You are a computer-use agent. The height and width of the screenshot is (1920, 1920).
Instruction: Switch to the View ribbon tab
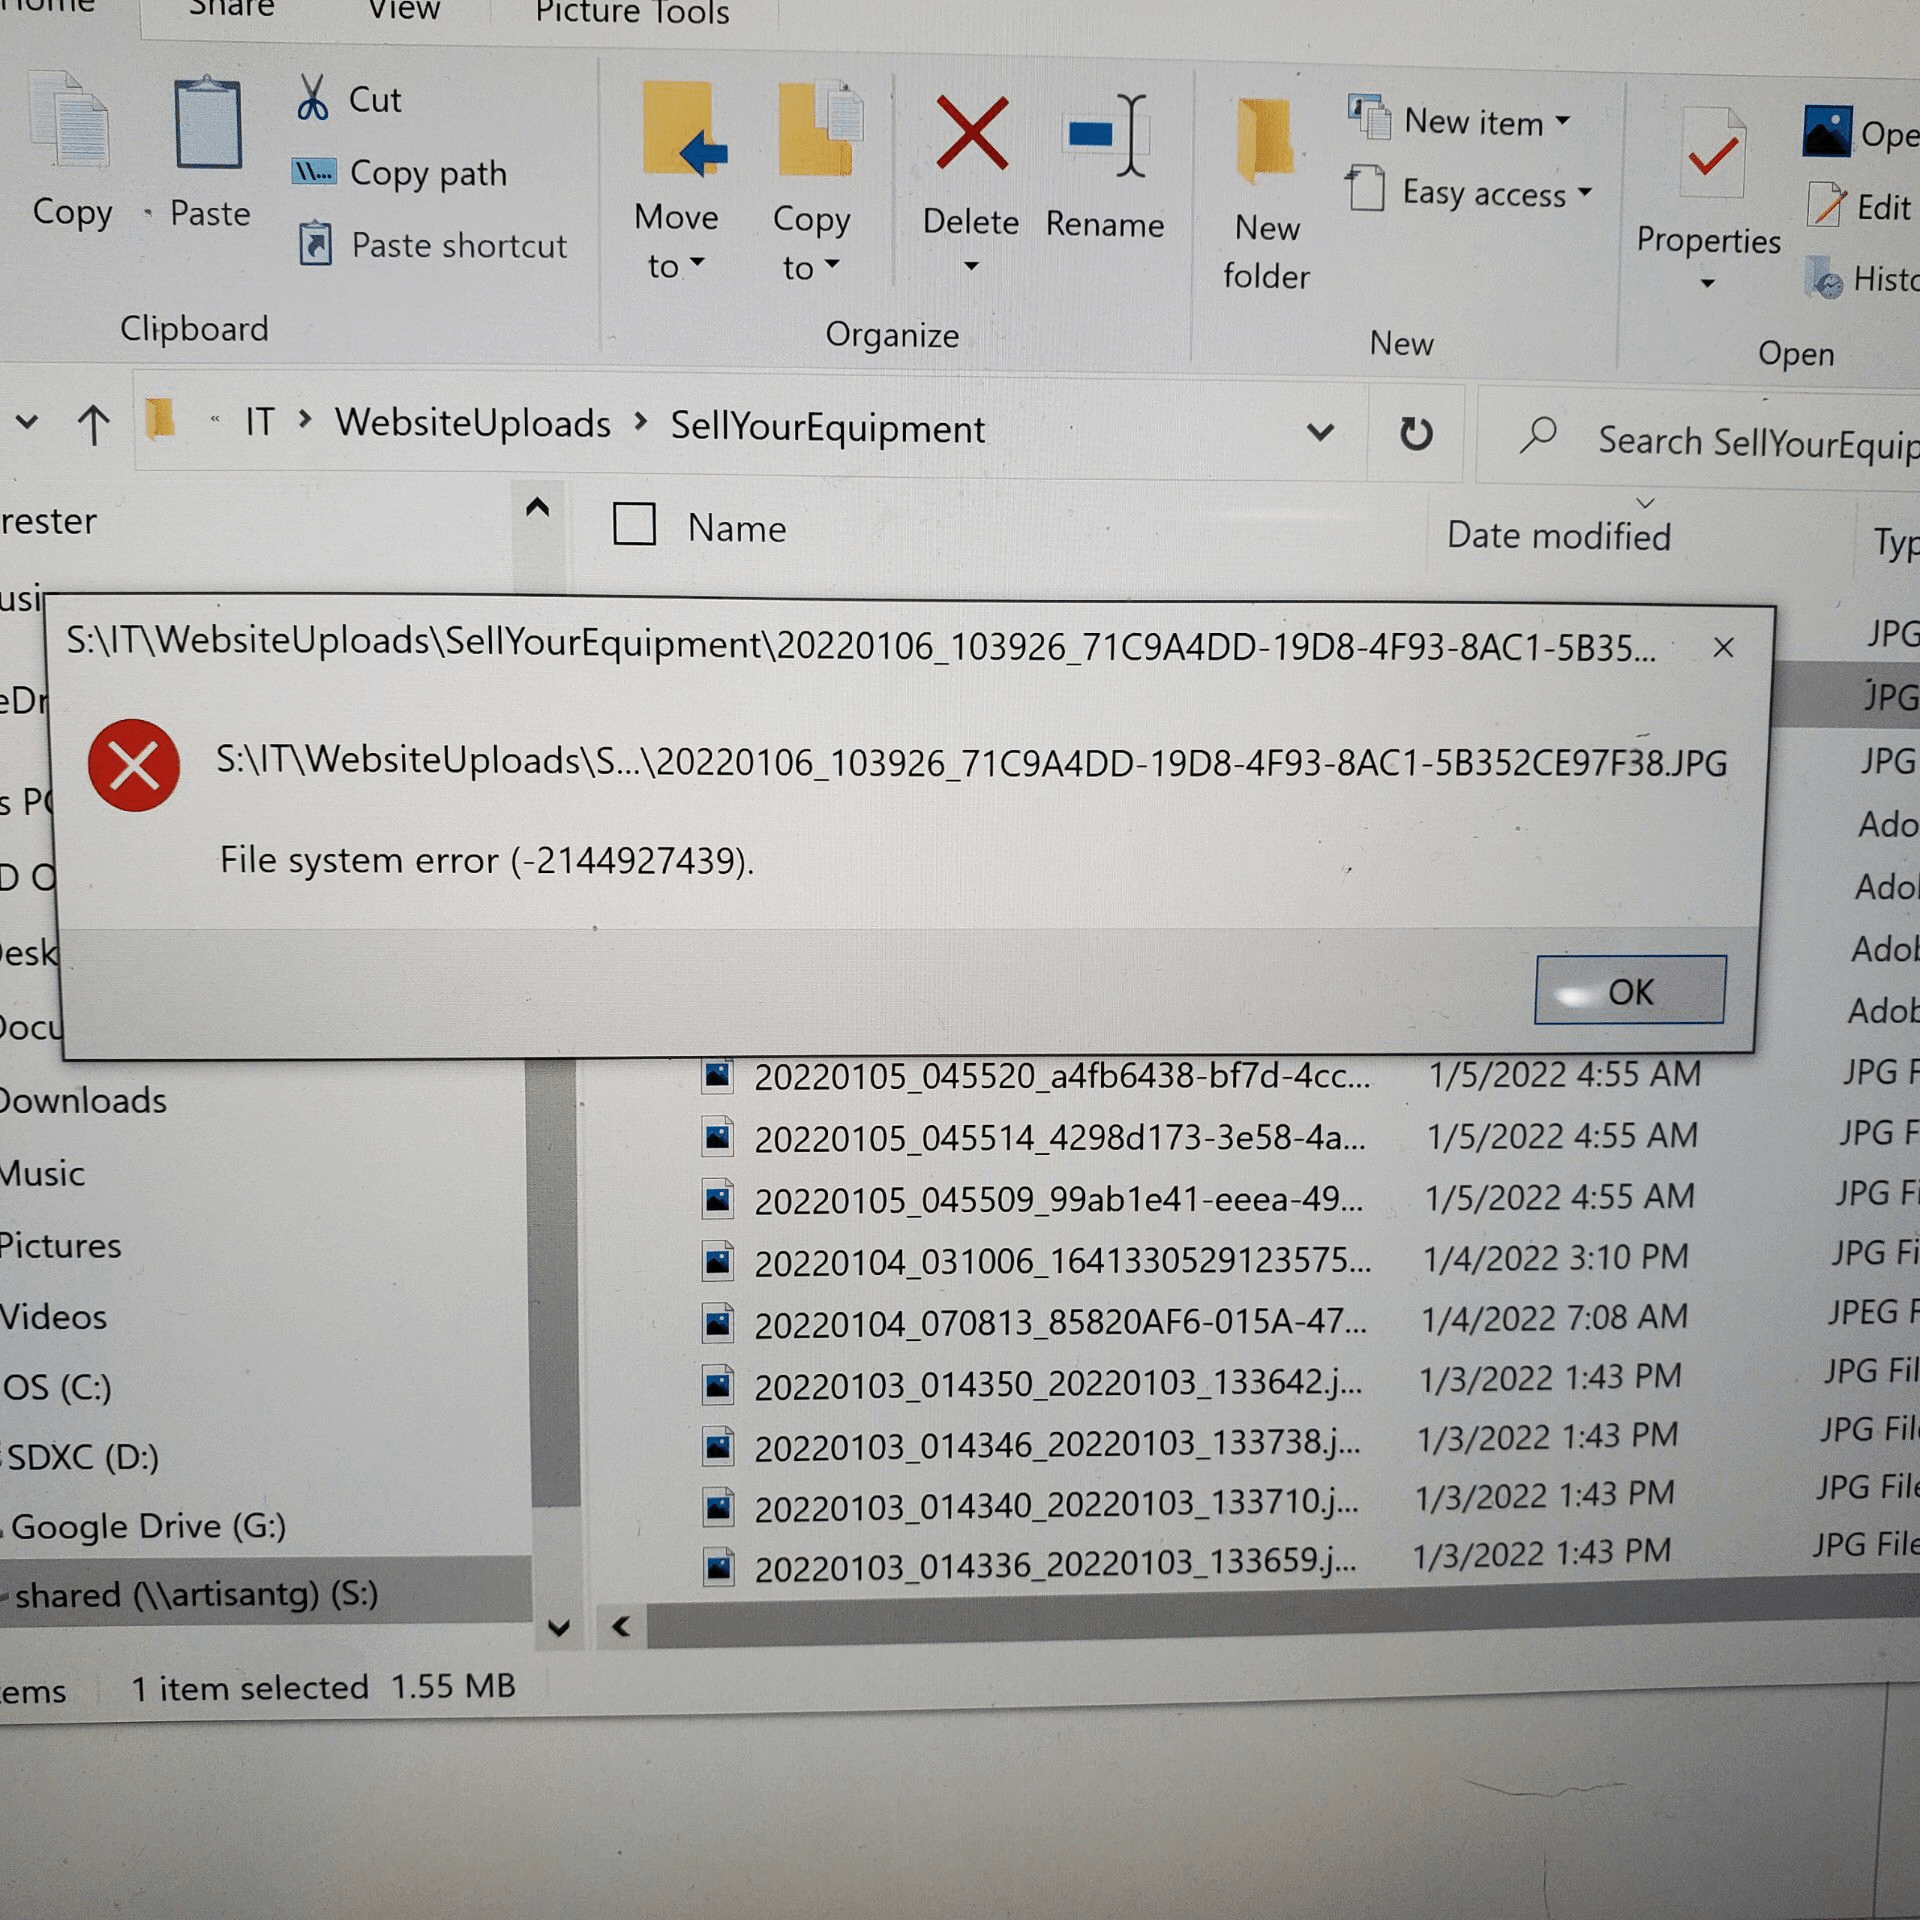click(404, 10)
